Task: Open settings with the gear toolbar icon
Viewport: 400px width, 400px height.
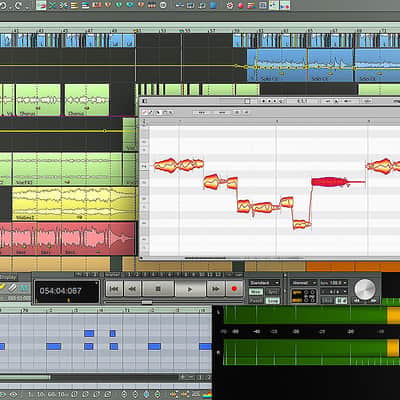Action: pyautogui.click(x=230, y=5)
